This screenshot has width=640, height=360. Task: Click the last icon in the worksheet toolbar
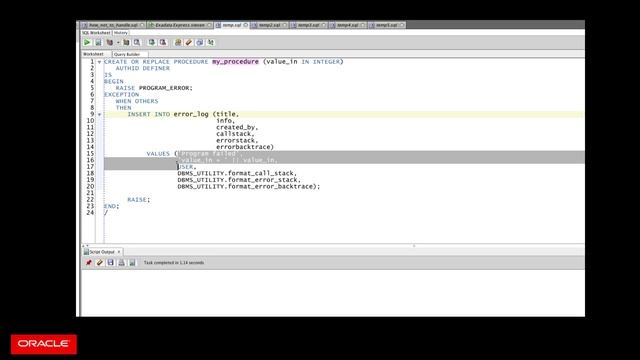(x=211, y=42)
